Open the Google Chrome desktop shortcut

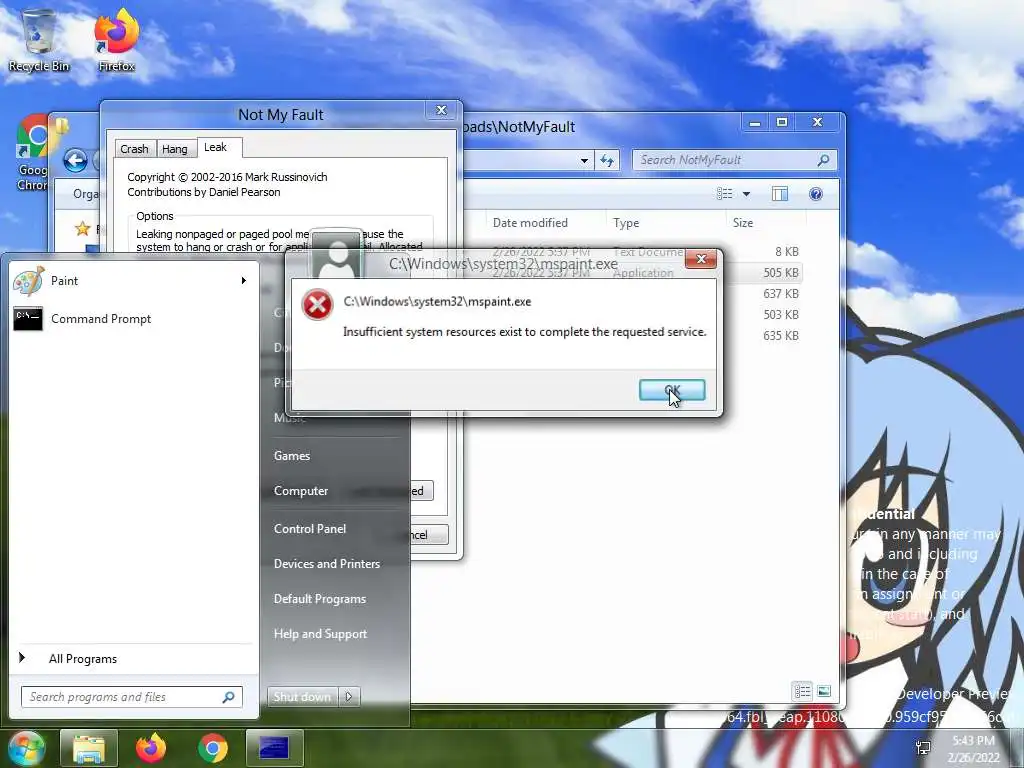click(x=33, y=153)
